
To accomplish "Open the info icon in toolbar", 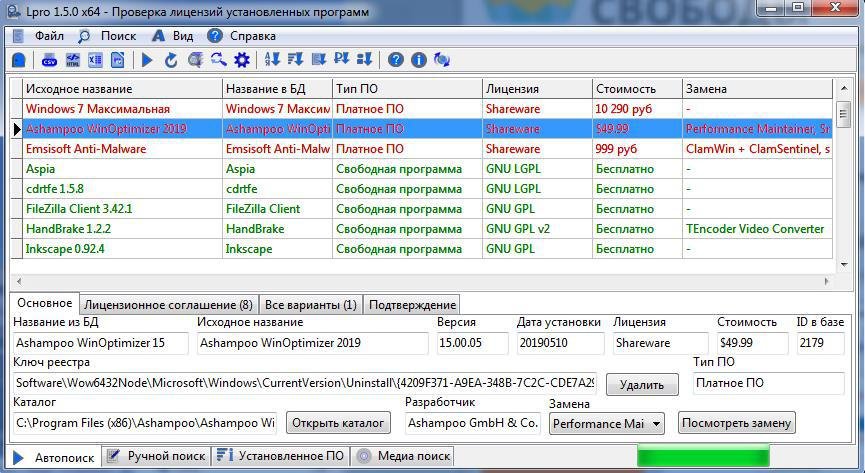I will 419,60.
